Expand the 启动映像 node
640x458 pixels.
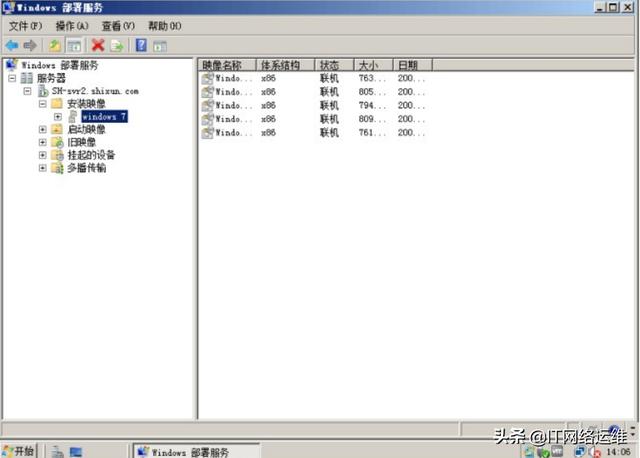pos(42,129)
